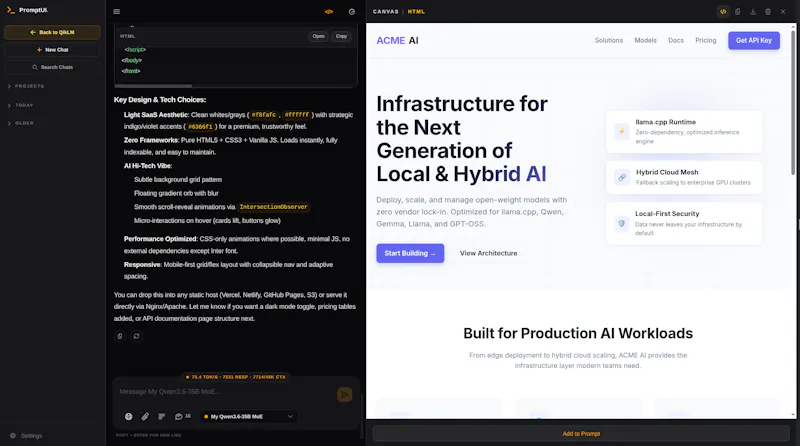
Task: Click Built for Production AI Workloads heading
Action: coord(578,333)
